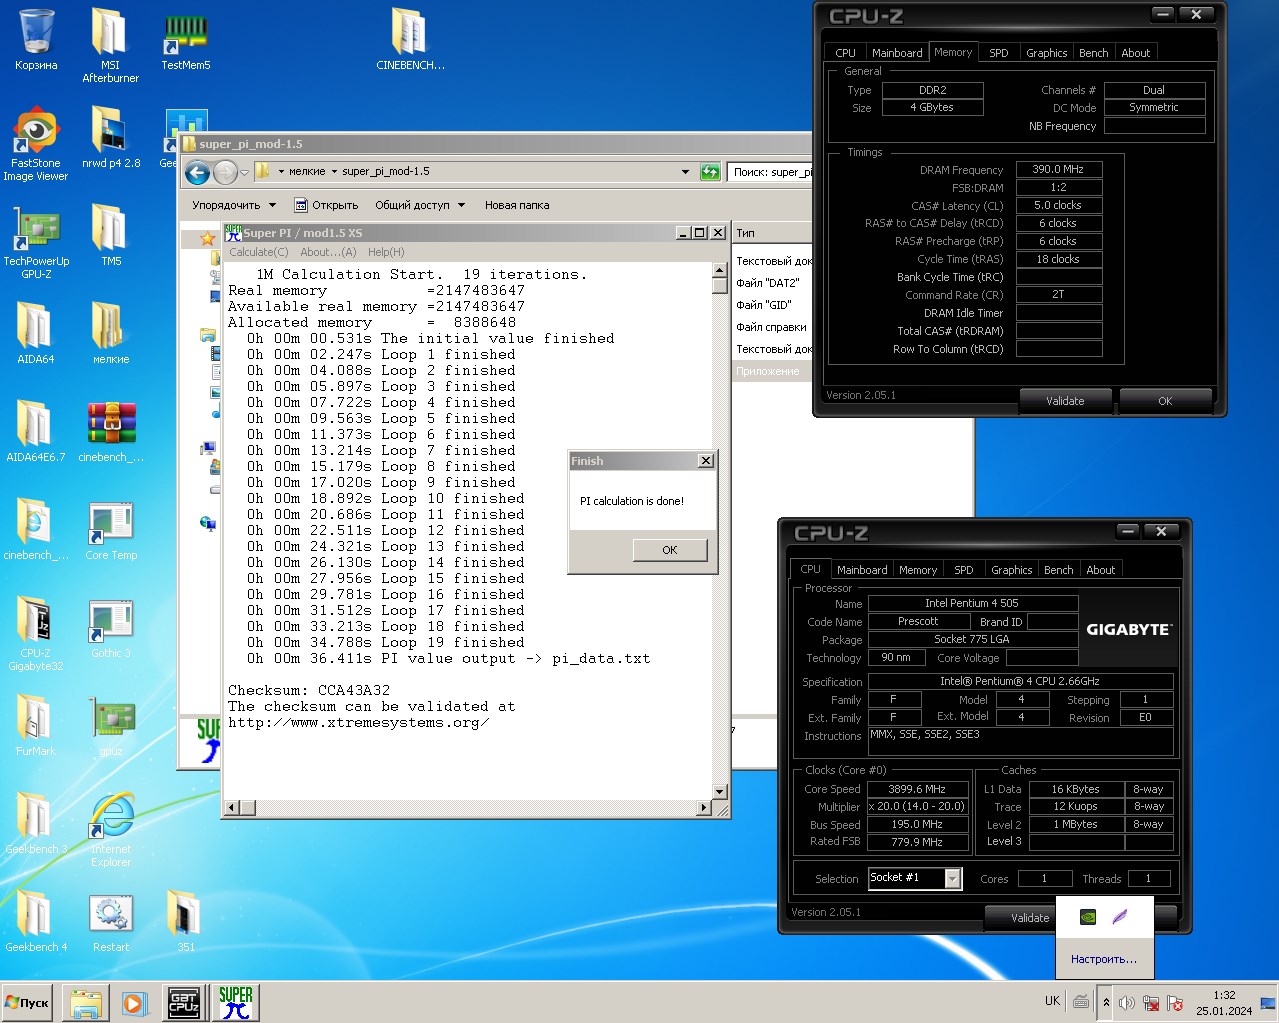This screenshot has height=1023, width=1279.
Task: Switch to Graphics tab in upper CPU-Z window
Action: tap(1046, 53)
